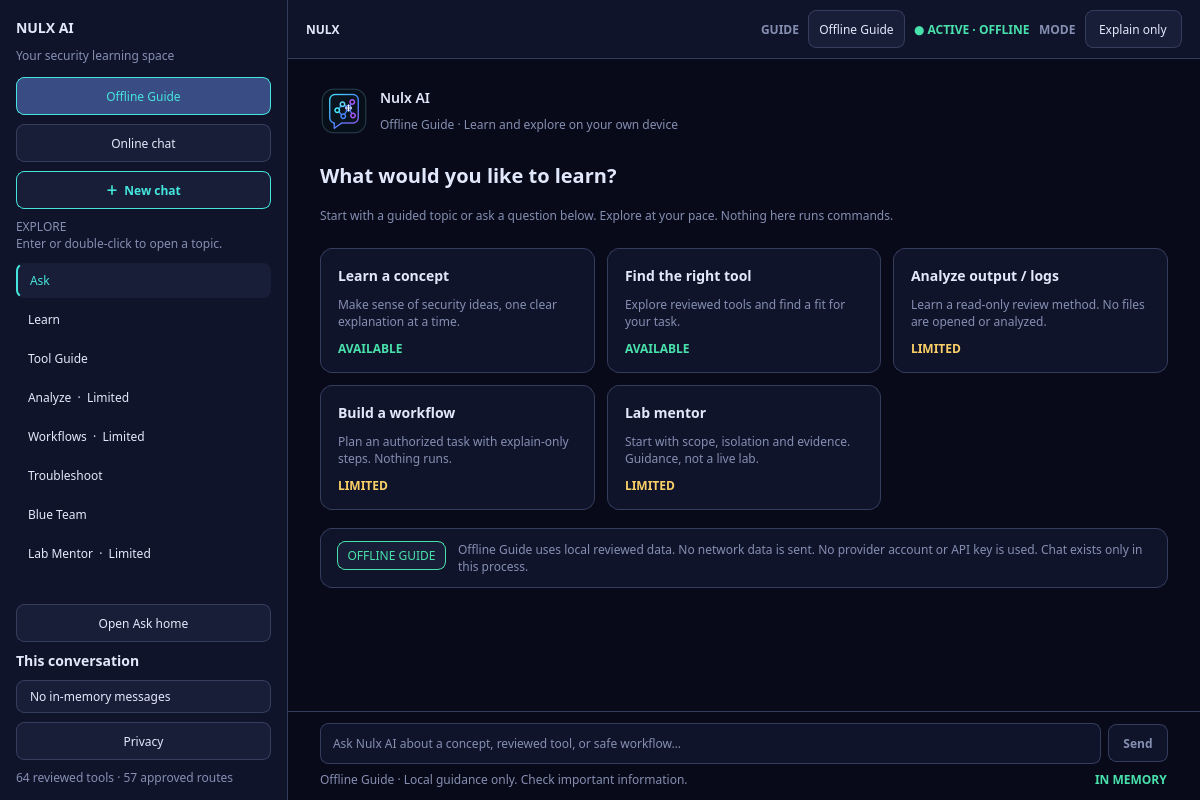Viewport: 1200px width, 800px height.
Task: Open the Tool Guide topic
Action: (x=143, y=358)
